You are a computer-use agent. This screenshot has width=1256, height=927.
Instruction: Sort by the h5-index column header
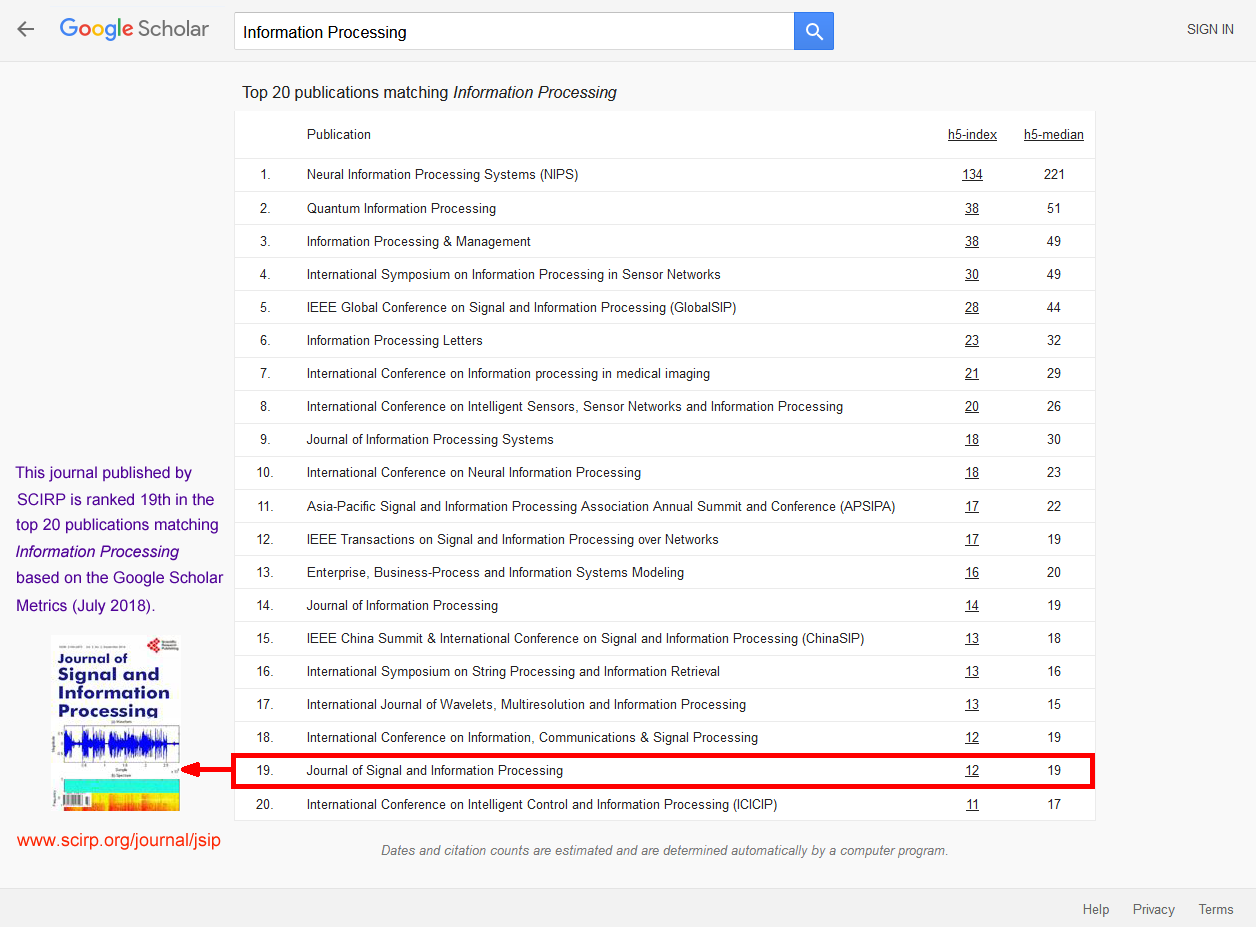[973, 135]
